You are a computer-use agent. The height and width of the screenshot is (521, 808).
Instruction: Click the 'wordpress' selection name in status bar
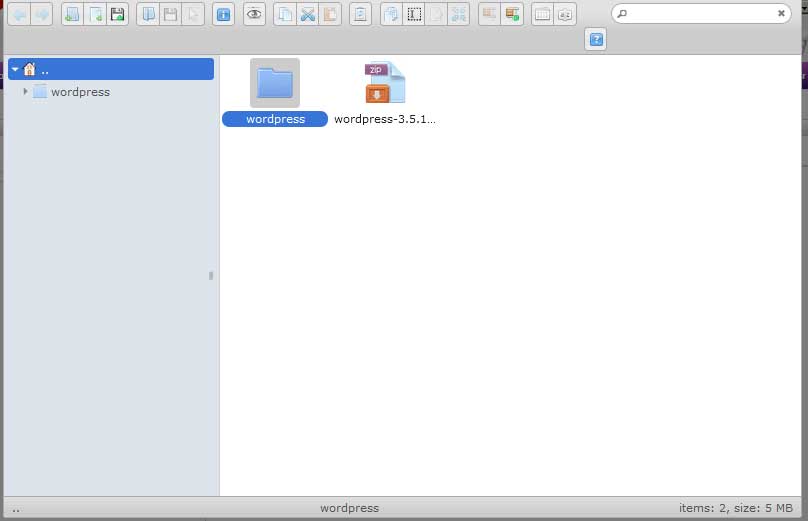[x=349, y=508]
